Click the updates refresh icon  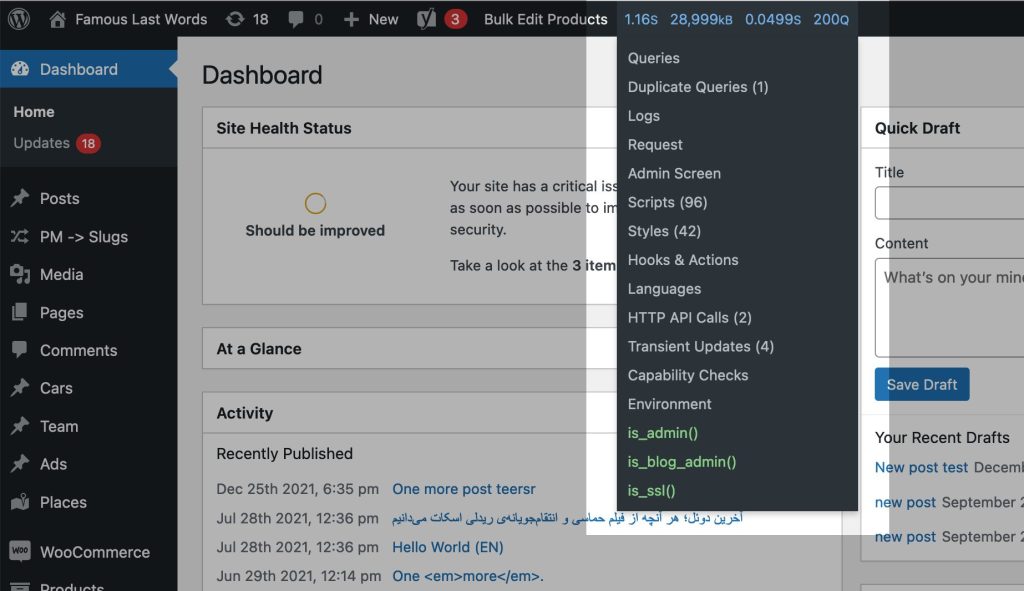tap(234, 19)
